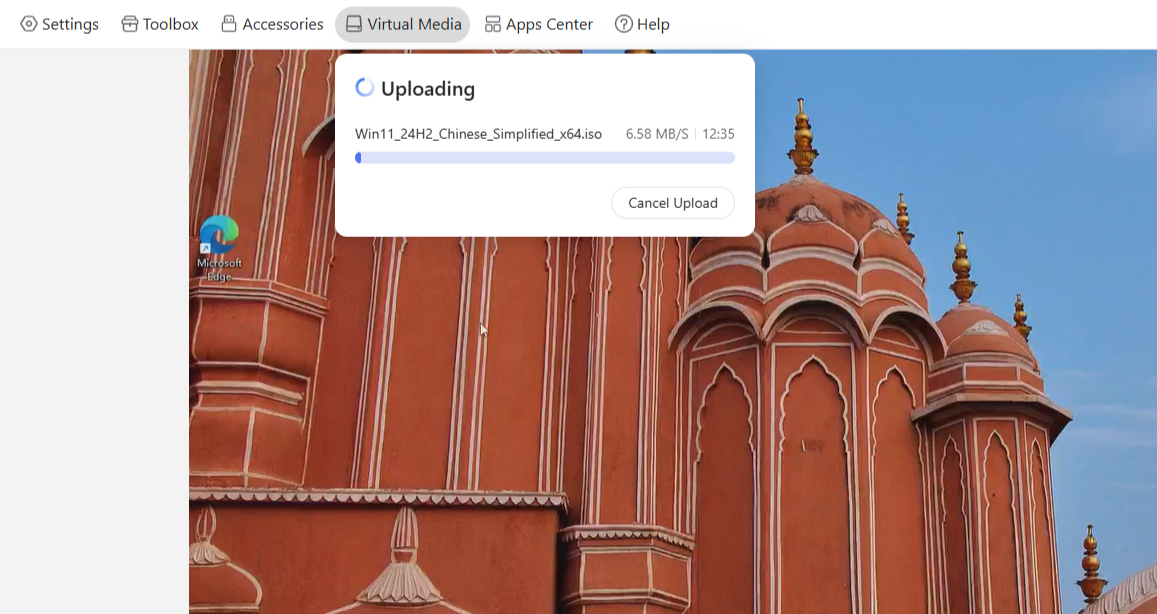Click the Apps Center grid icon
Screen dimensions: 1157x614
[x=493, y=24]
